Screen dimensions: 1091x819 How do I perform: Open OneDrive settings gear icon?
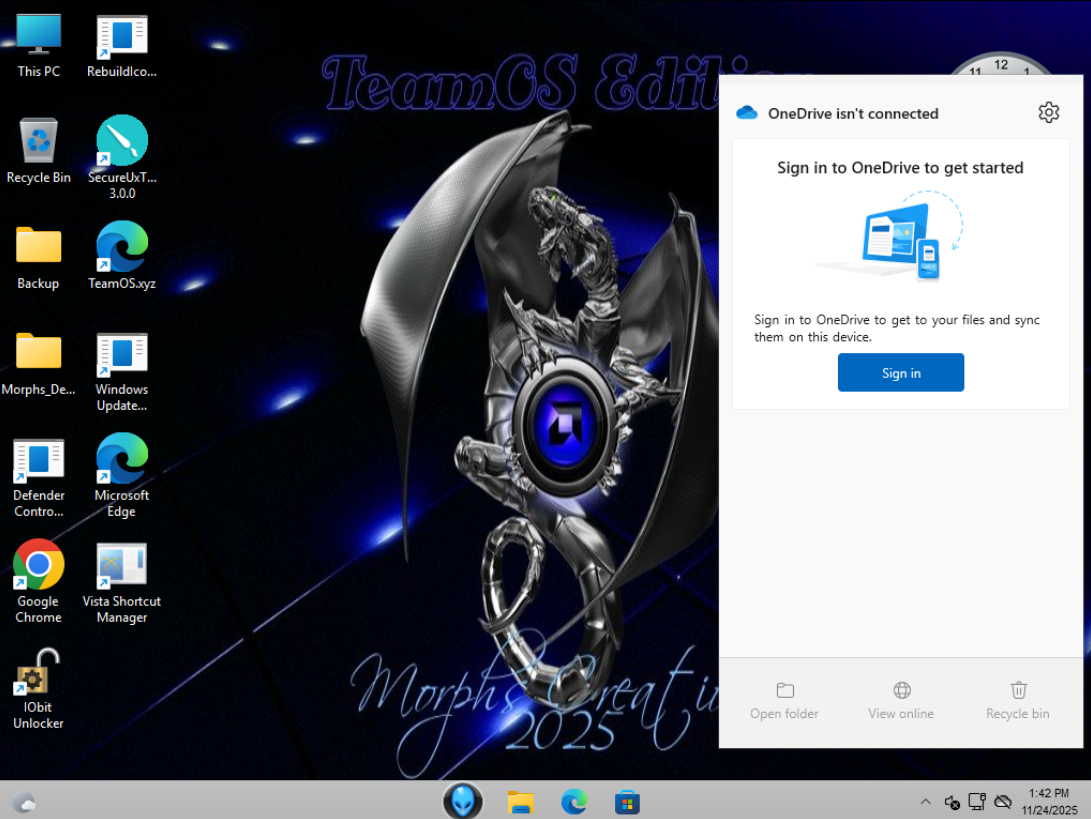1048,113
